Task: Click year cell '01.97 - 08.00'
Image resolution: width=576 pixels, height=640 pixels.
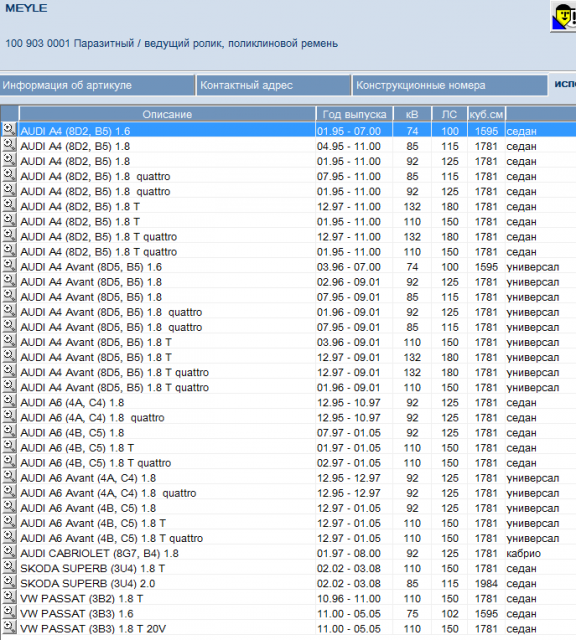Action: [349, 553]
